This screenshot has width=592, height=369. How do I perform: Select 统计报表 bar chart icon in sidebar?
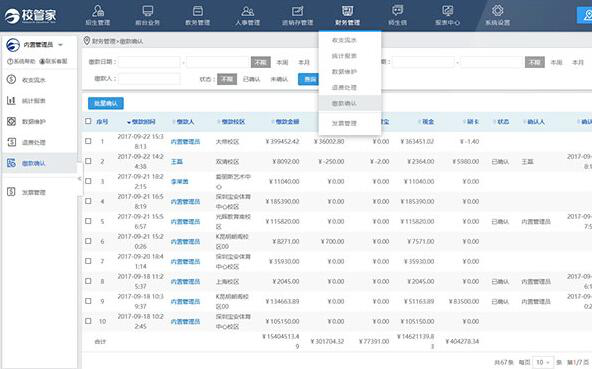(x=11, y=100)
